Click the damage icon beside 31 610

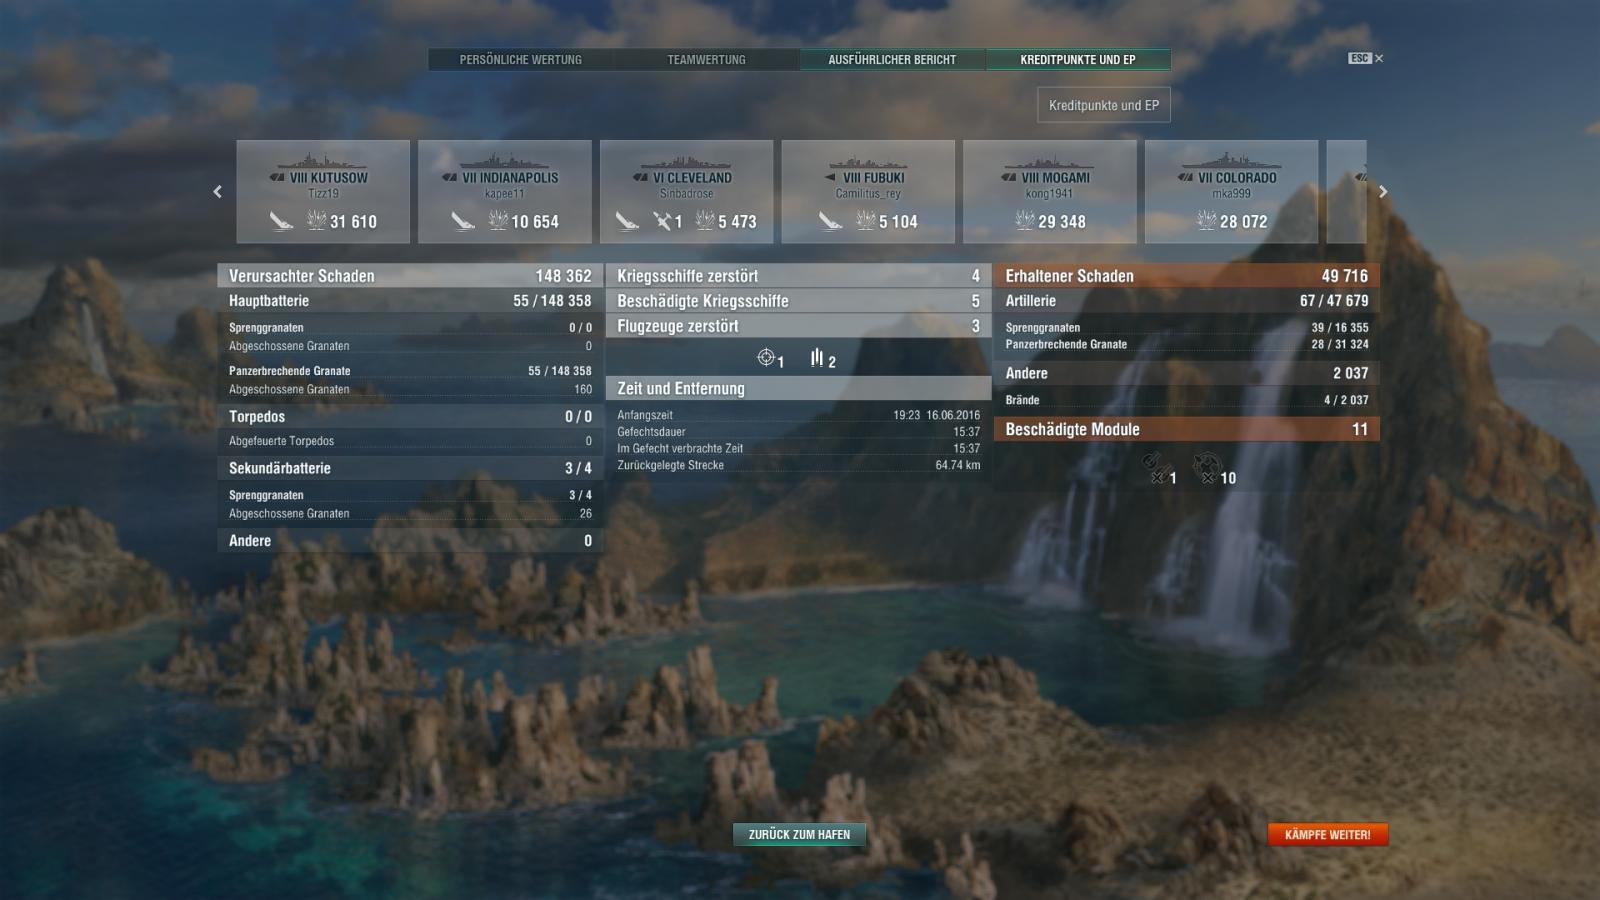point(316,220)
